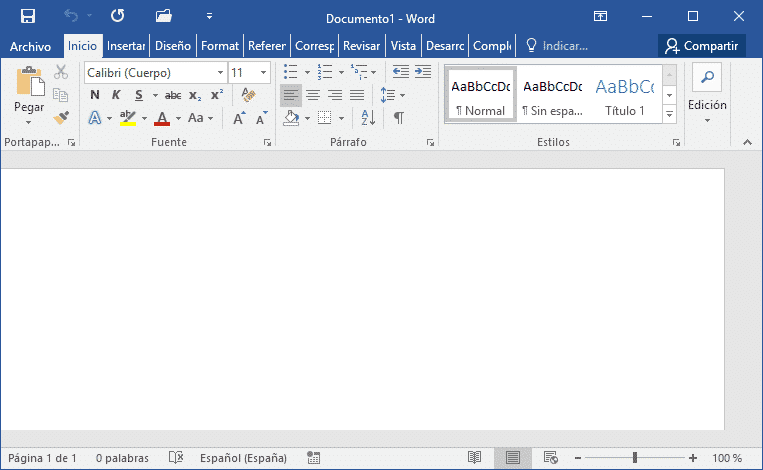Open the font size dropdown showing 11
Viewport: 763px width, 470px height.
(x=264, y=73)
